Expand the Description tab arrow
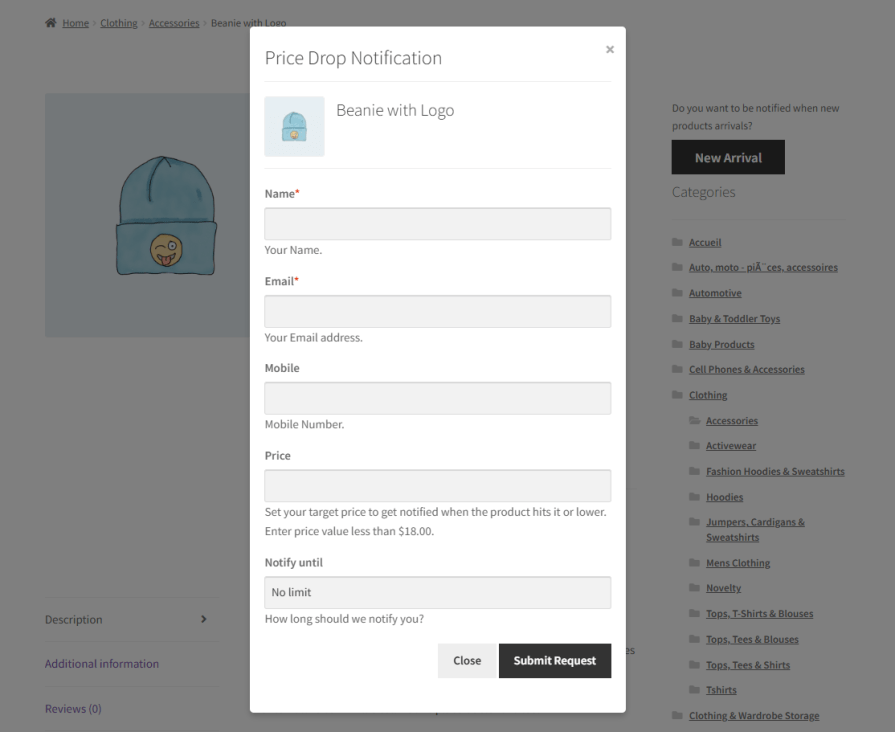This screenshot has width=895, height=732. pos(204,619)
